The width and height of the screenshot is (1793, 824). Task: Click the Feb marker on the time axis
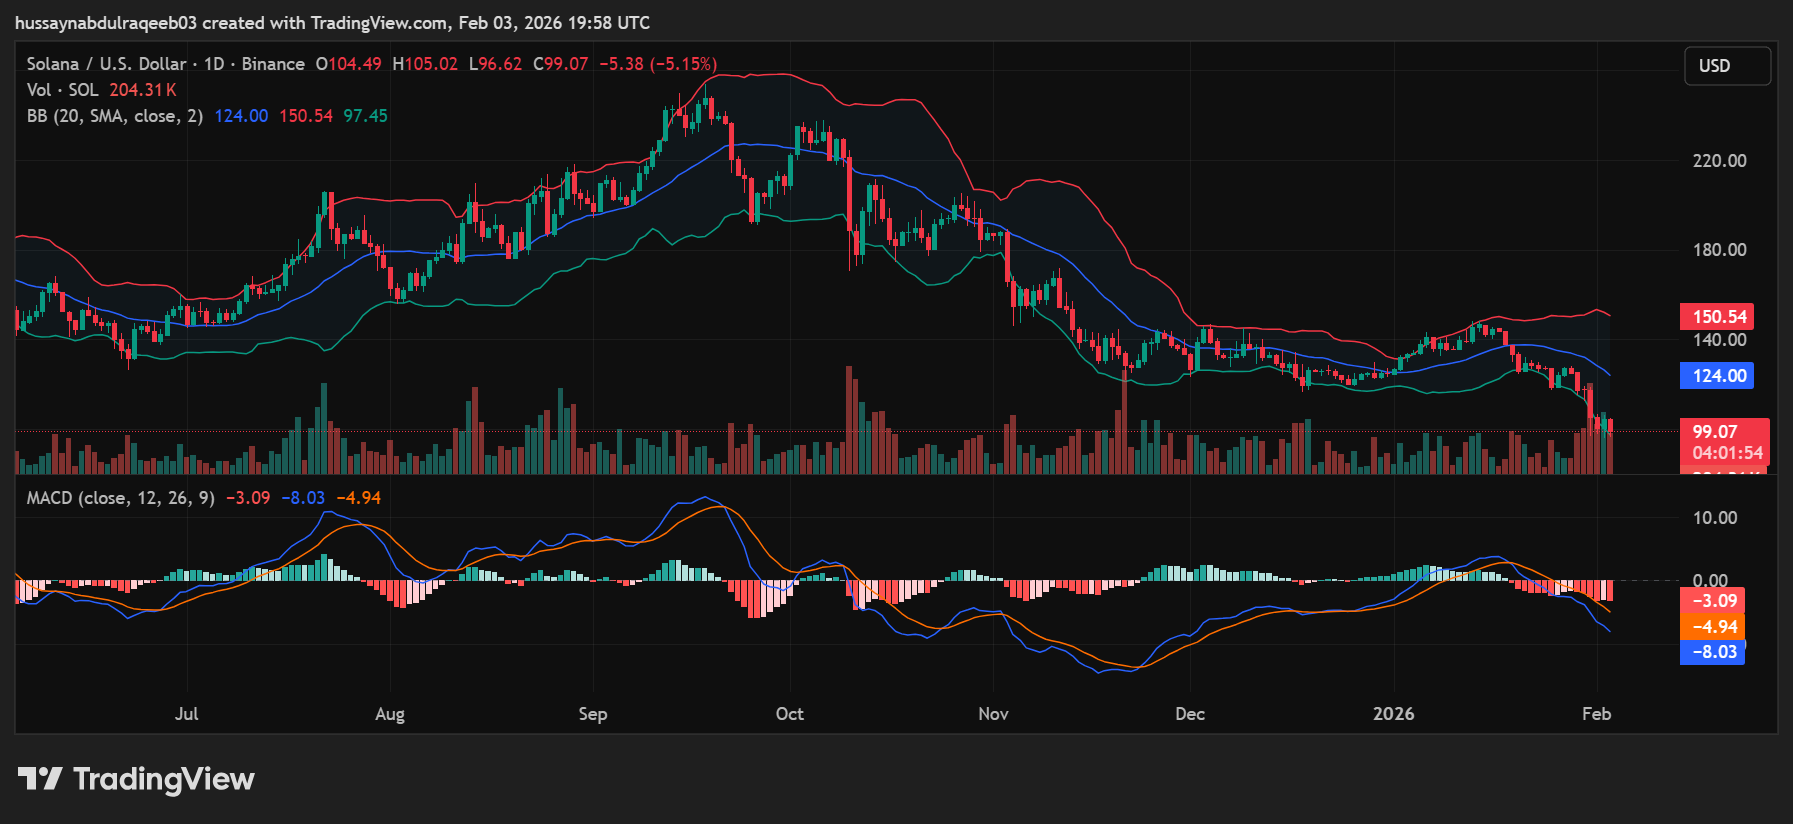(1596, 714)
